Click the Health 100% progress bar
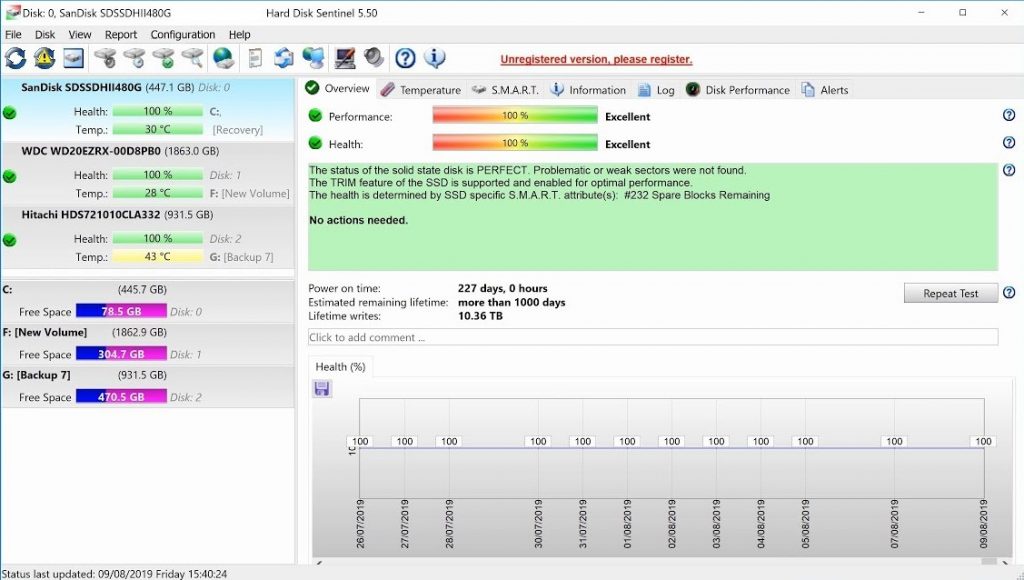This screenshot has height=580, width=1024. click(x=513, y=143)
